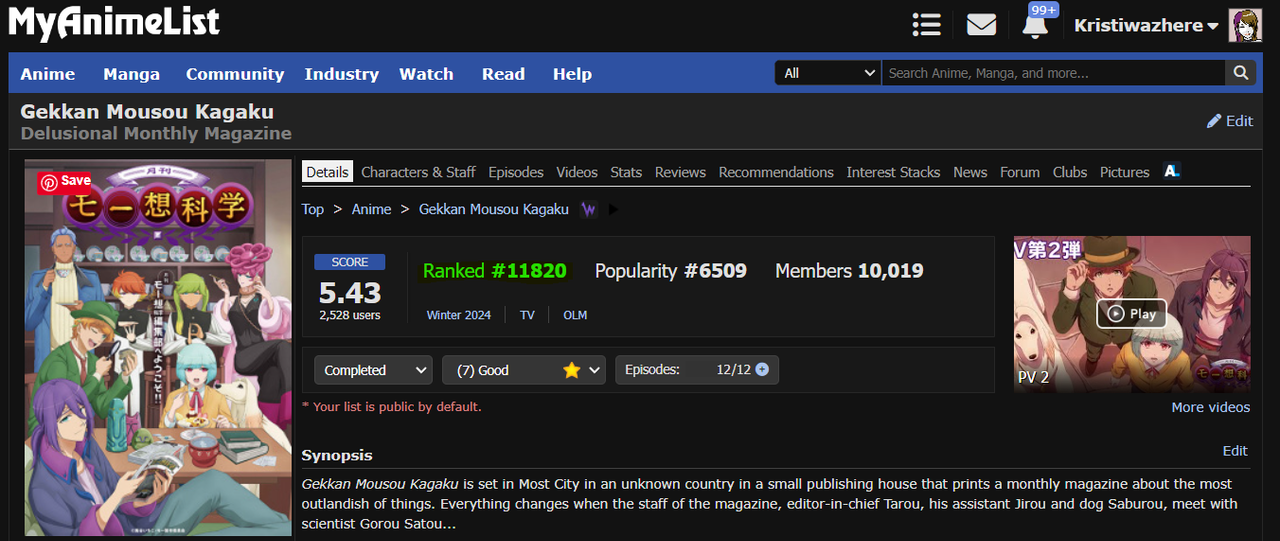Click the Winter 2024 season link
1280x541 pixels.
point(459,315)
